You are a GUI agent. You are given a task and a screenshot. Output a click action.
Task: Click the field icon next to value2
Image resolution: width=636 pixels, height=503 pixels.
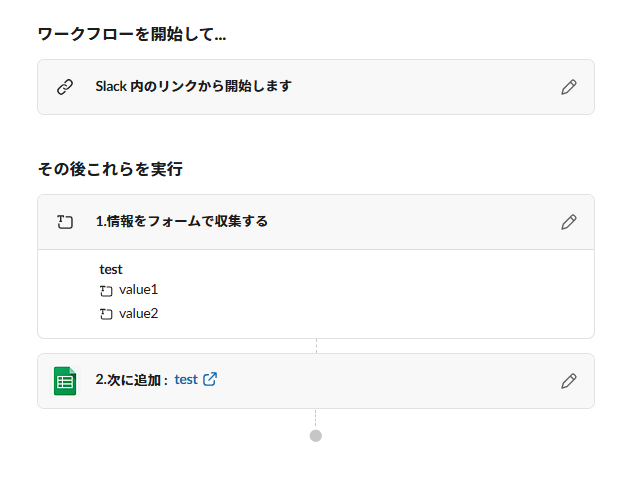(106, 315)
